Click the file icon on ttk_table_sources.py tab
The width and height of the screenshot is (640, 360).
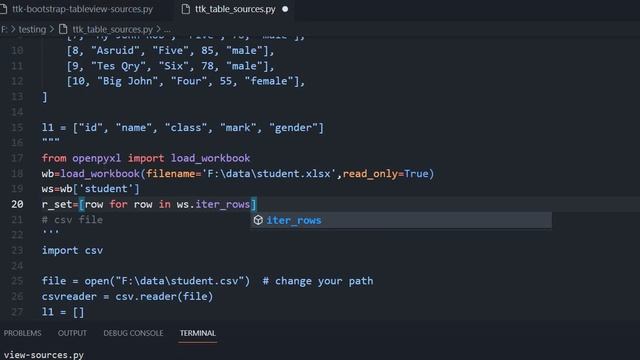pos(186,9)
